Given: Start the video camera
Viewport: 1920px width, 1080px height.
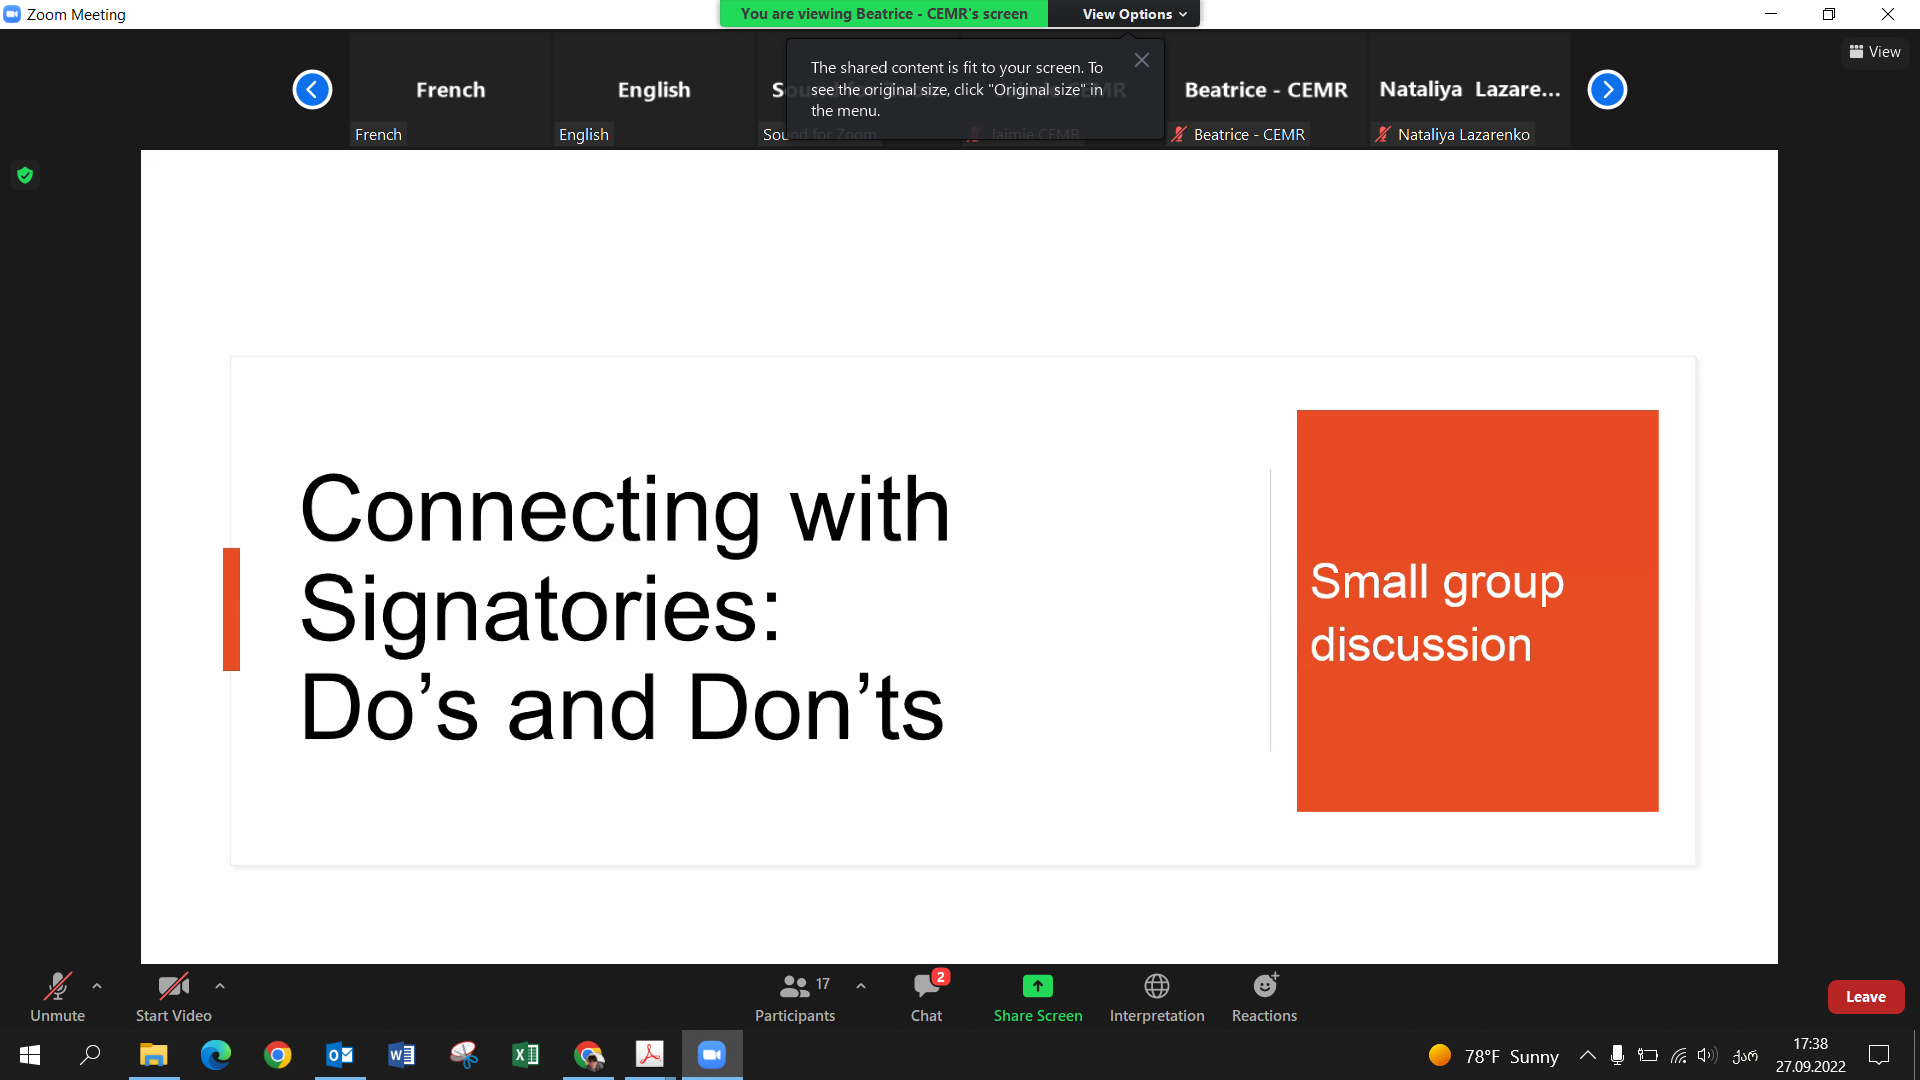Looking at the screenshot, I should 173,997.
